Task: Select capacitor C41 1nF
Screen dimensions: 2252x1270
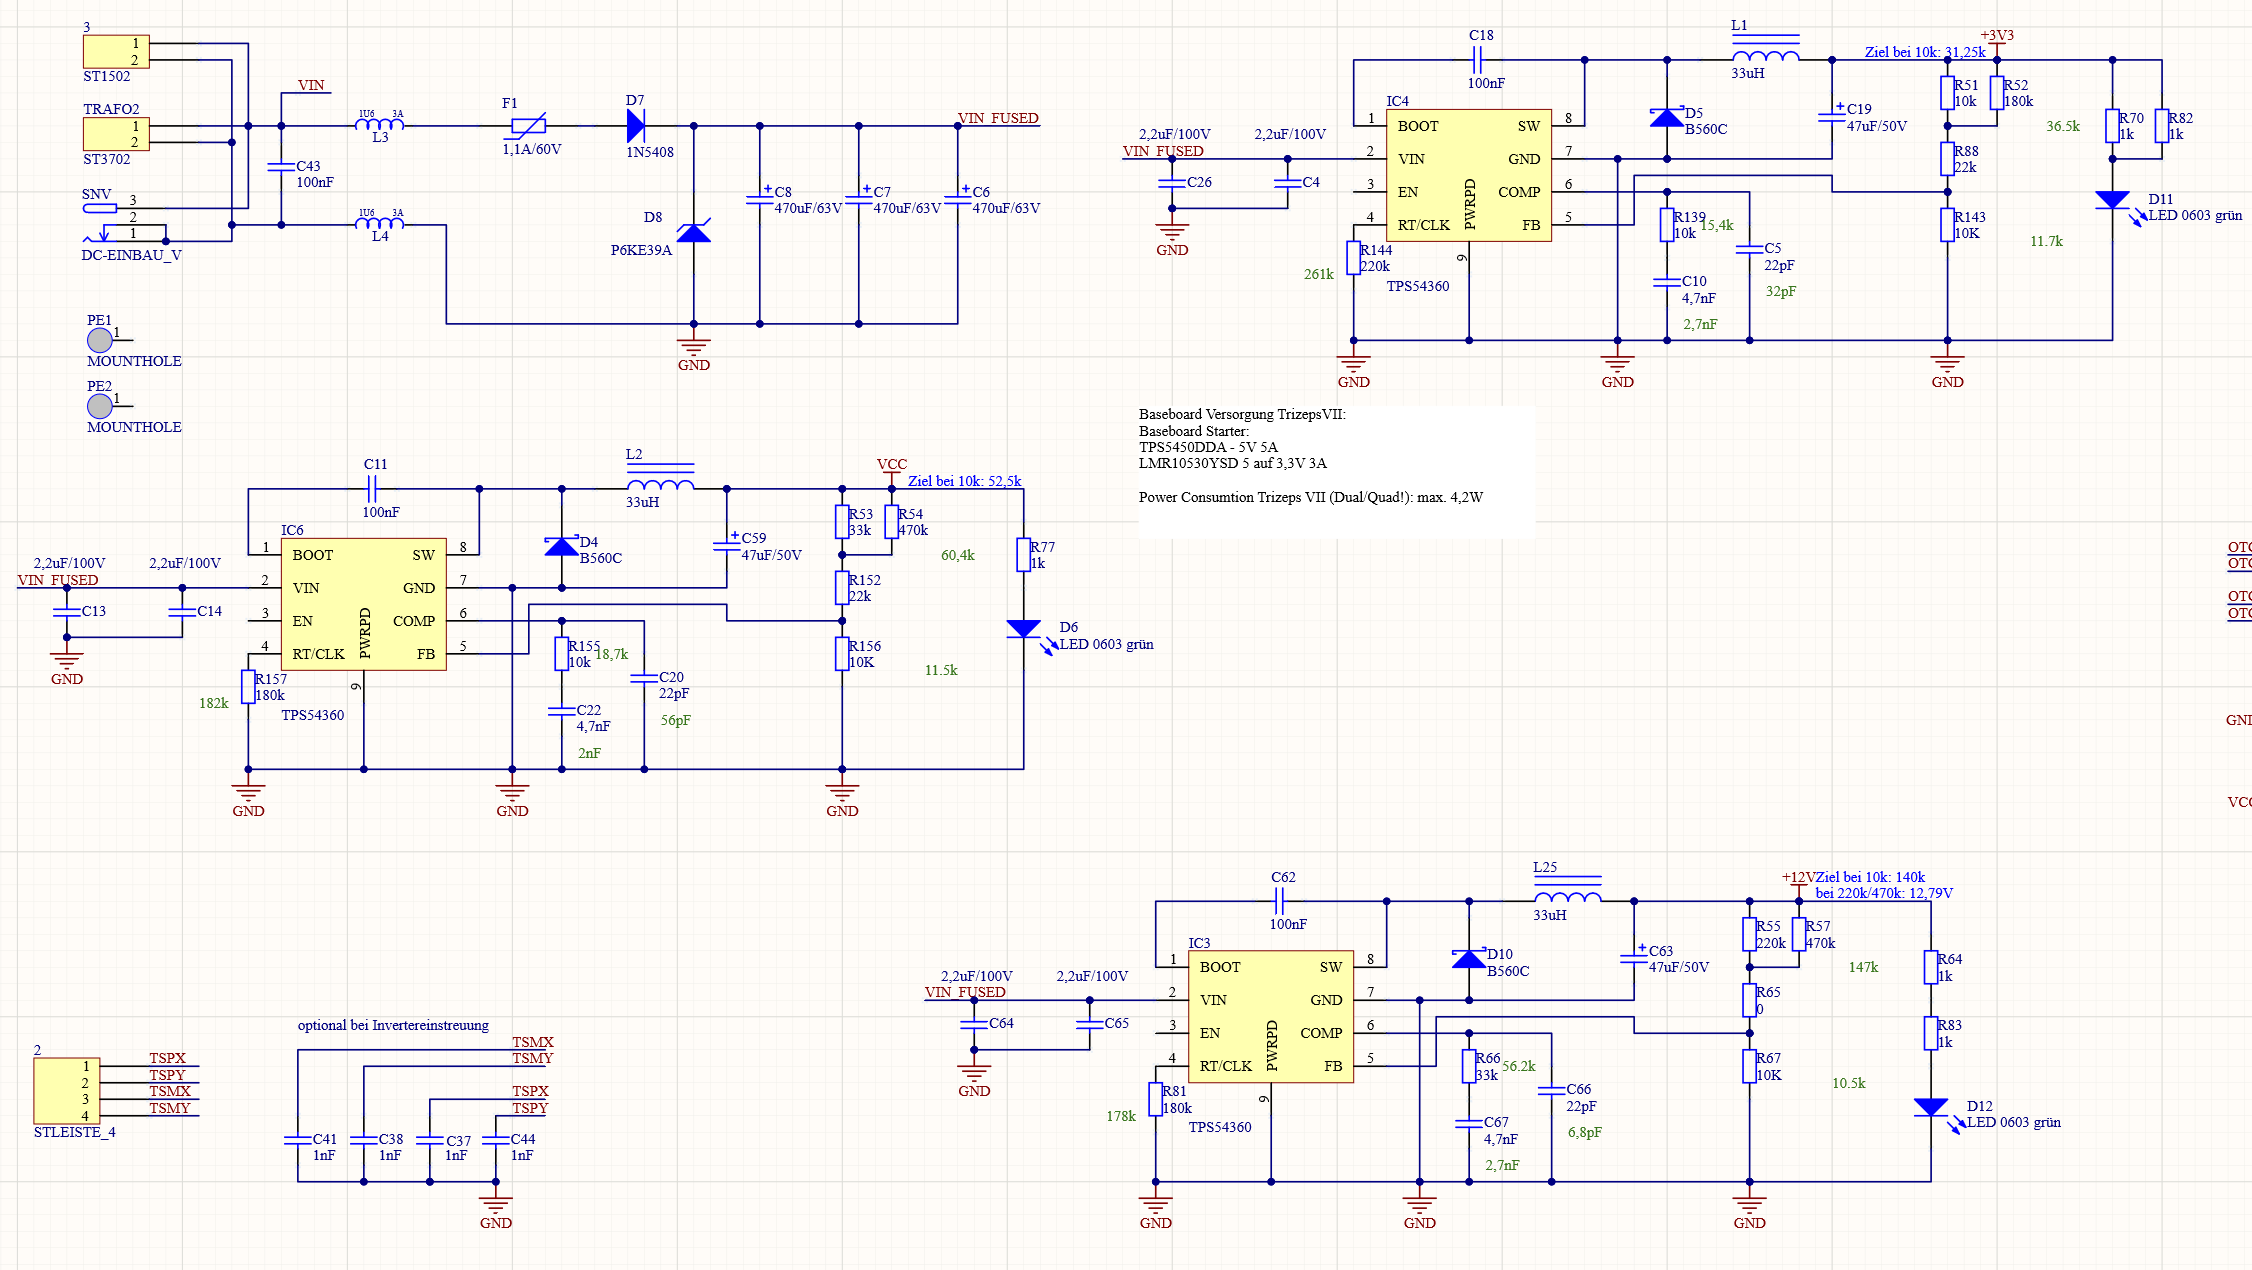Action: 298,1140
